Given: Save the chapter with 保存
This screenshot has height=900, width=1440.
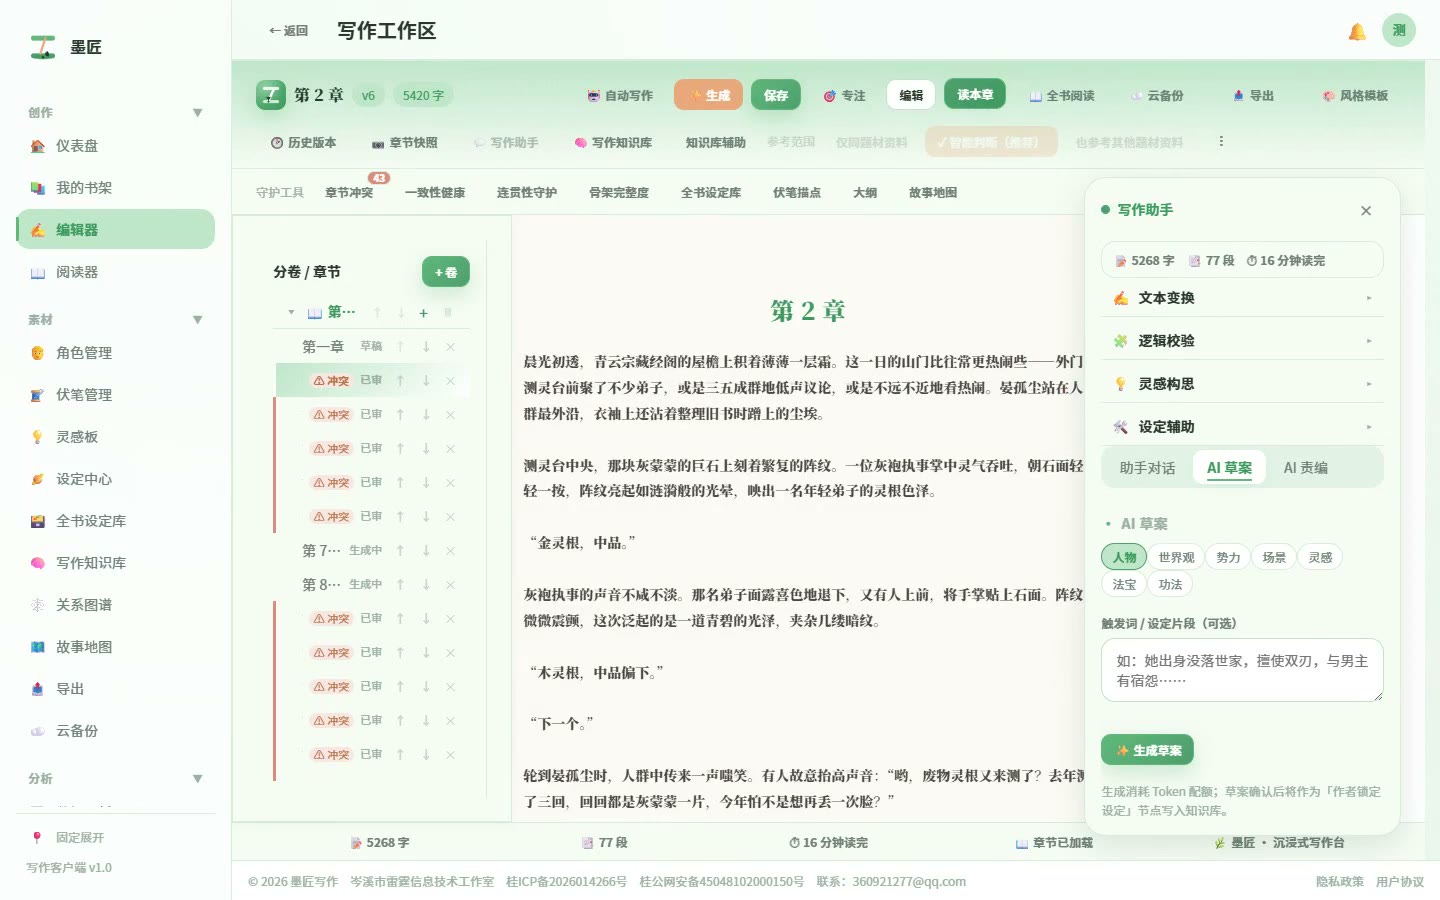Looking at the screenshot, I should click(x=776, y=96).
